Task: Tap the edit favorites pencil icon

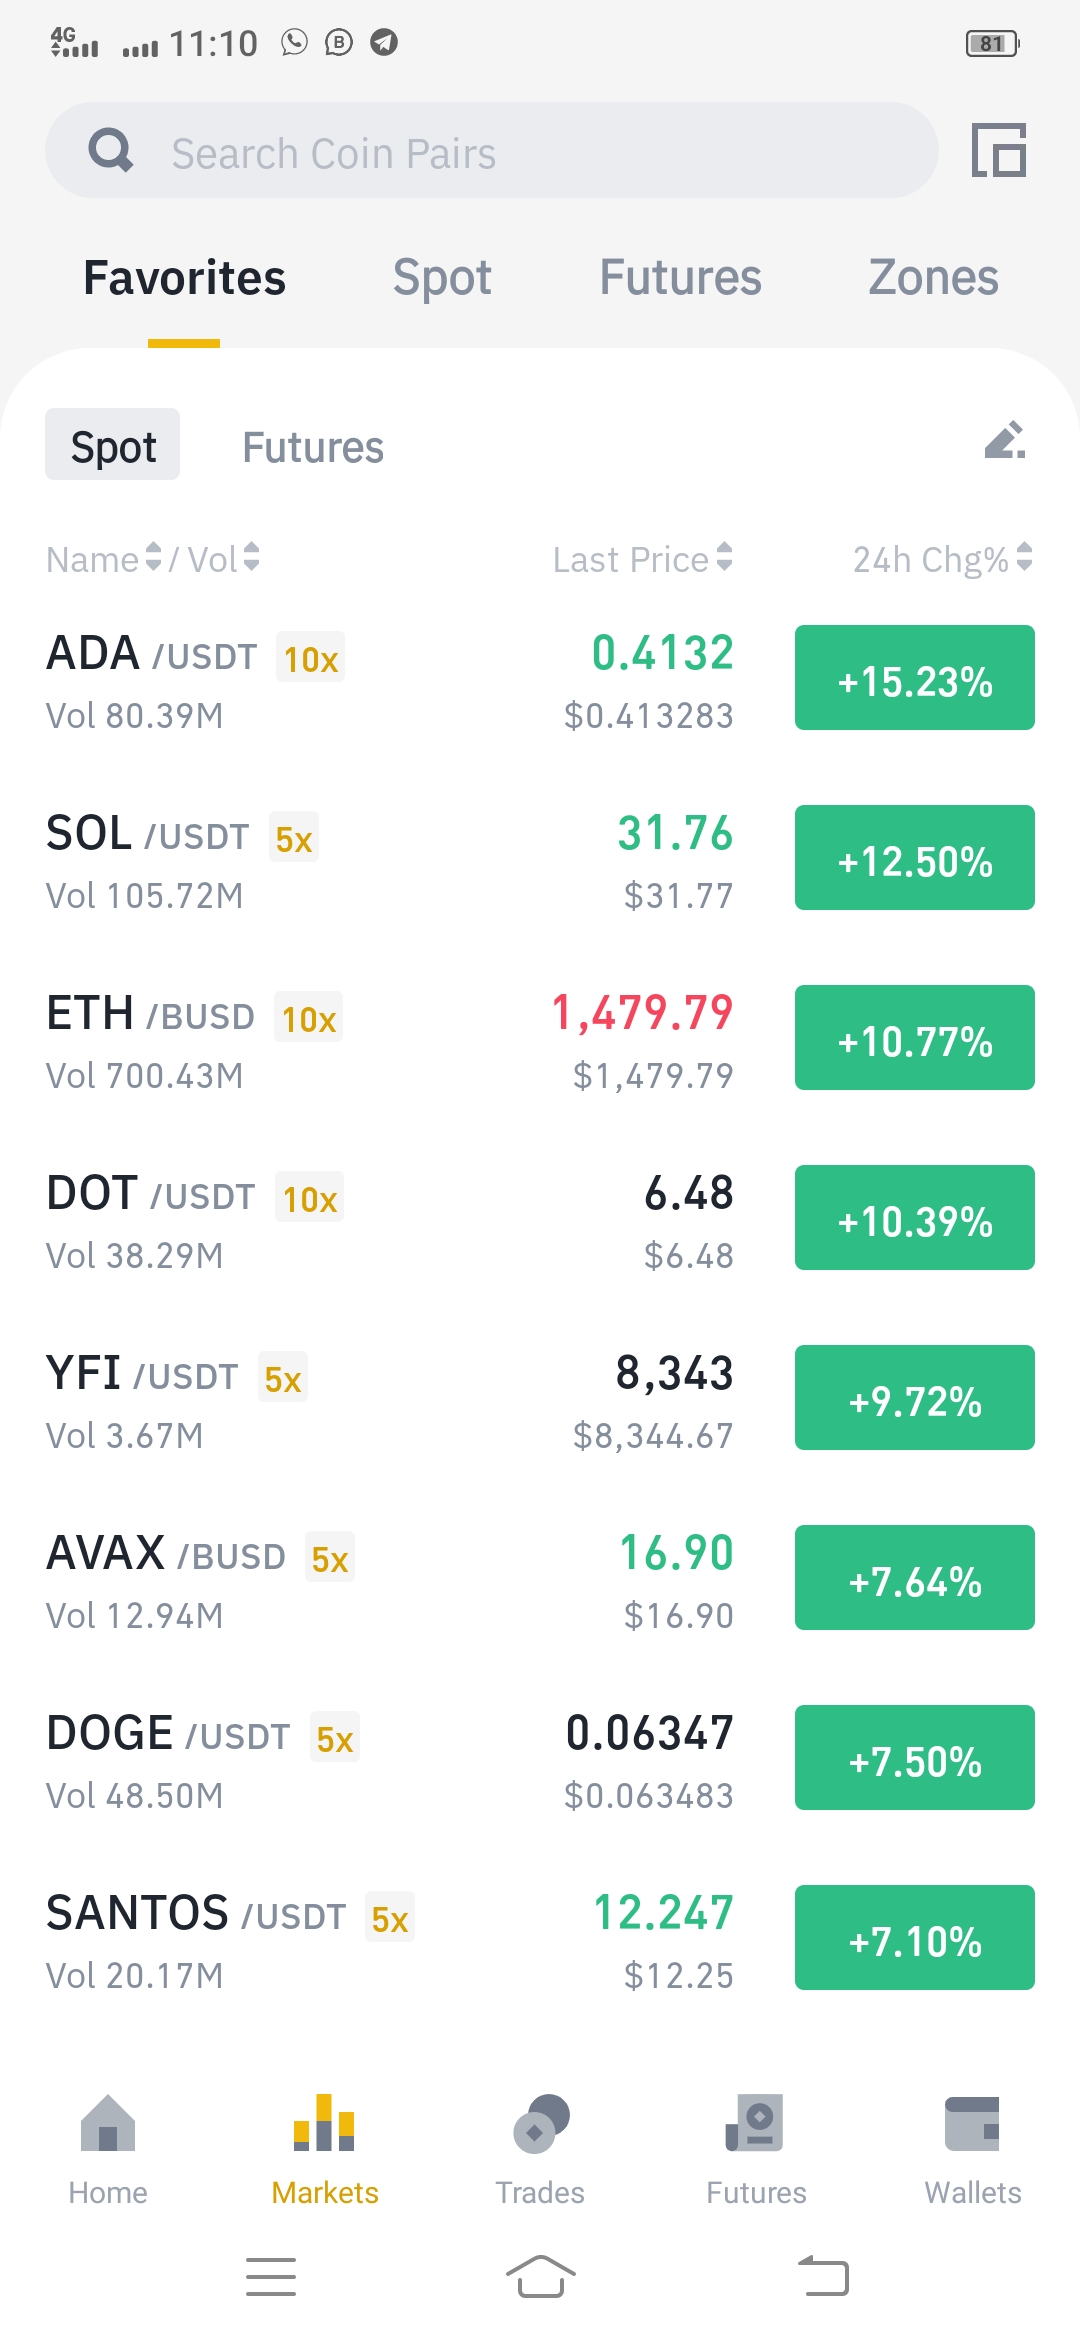Action: [x=1005, y=440]
